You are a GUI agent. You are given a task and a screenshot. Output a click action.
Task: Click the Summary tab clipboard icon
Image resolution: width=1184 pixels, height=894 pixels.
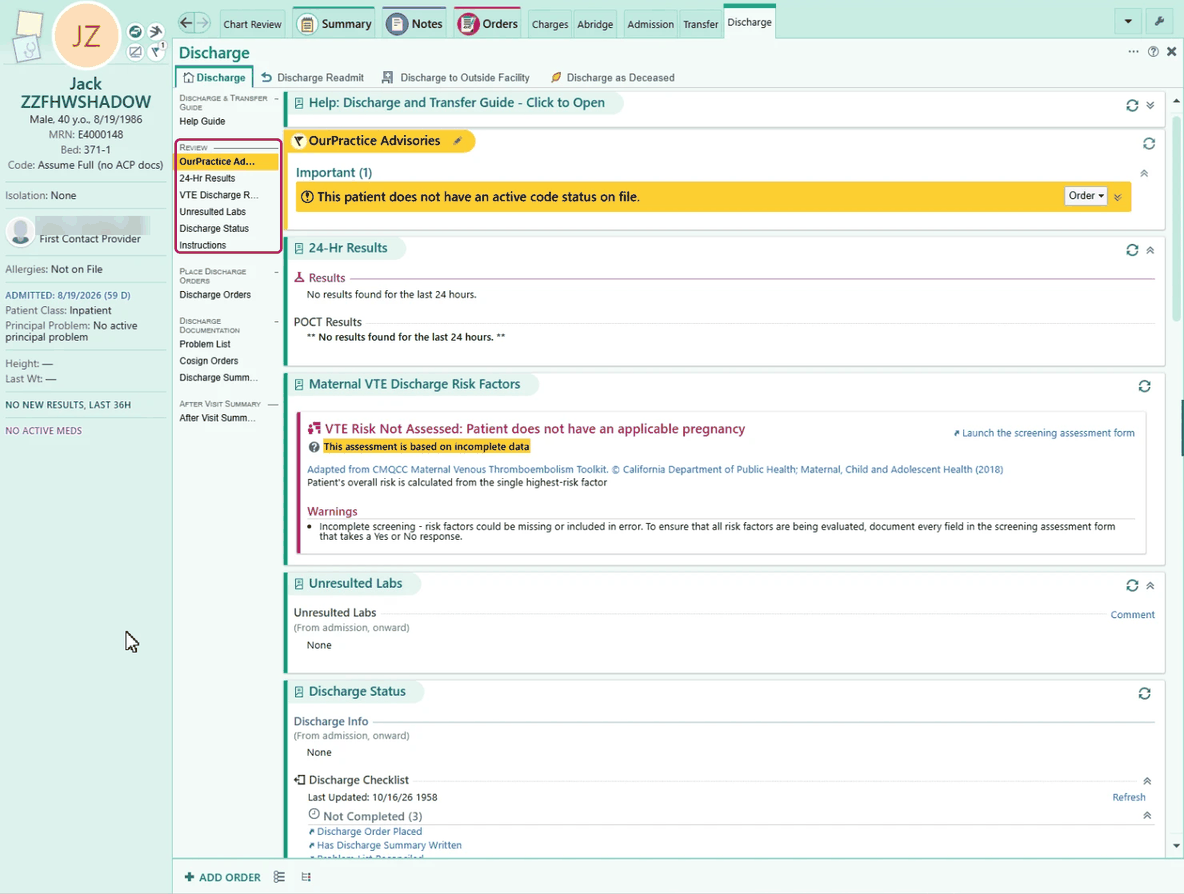click(307, 24)
